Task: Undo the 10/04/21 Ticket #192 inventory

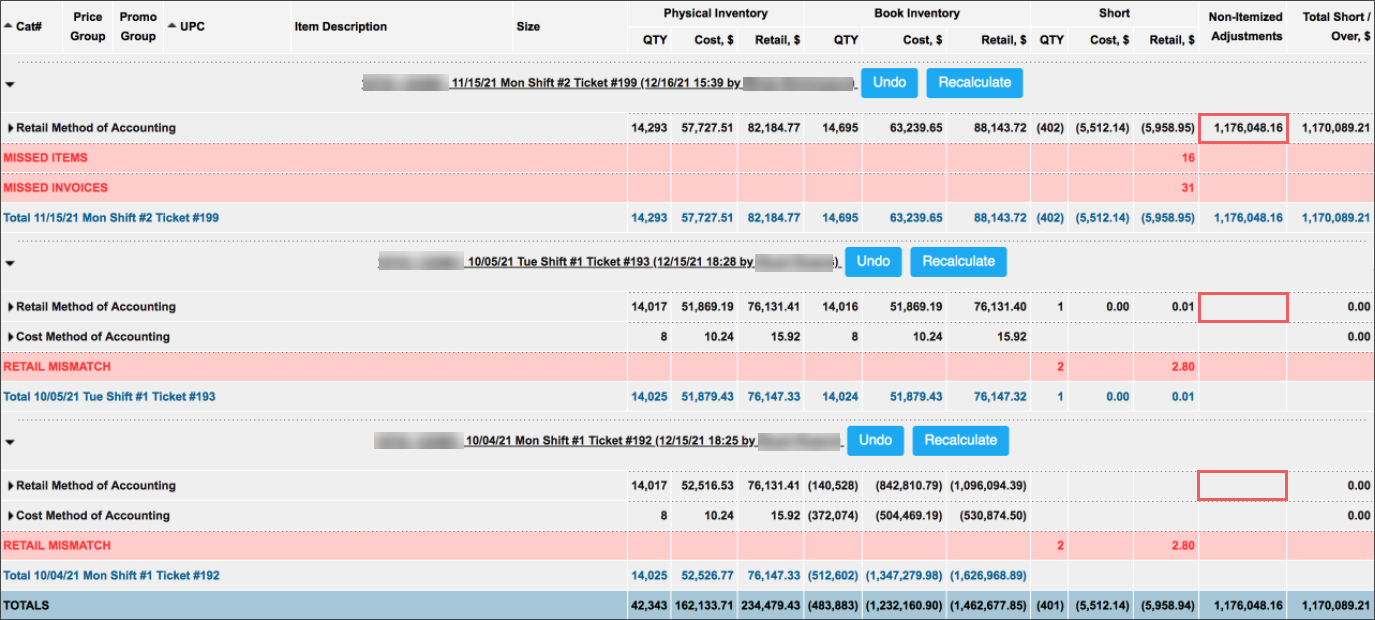Action: click(875, 440)
